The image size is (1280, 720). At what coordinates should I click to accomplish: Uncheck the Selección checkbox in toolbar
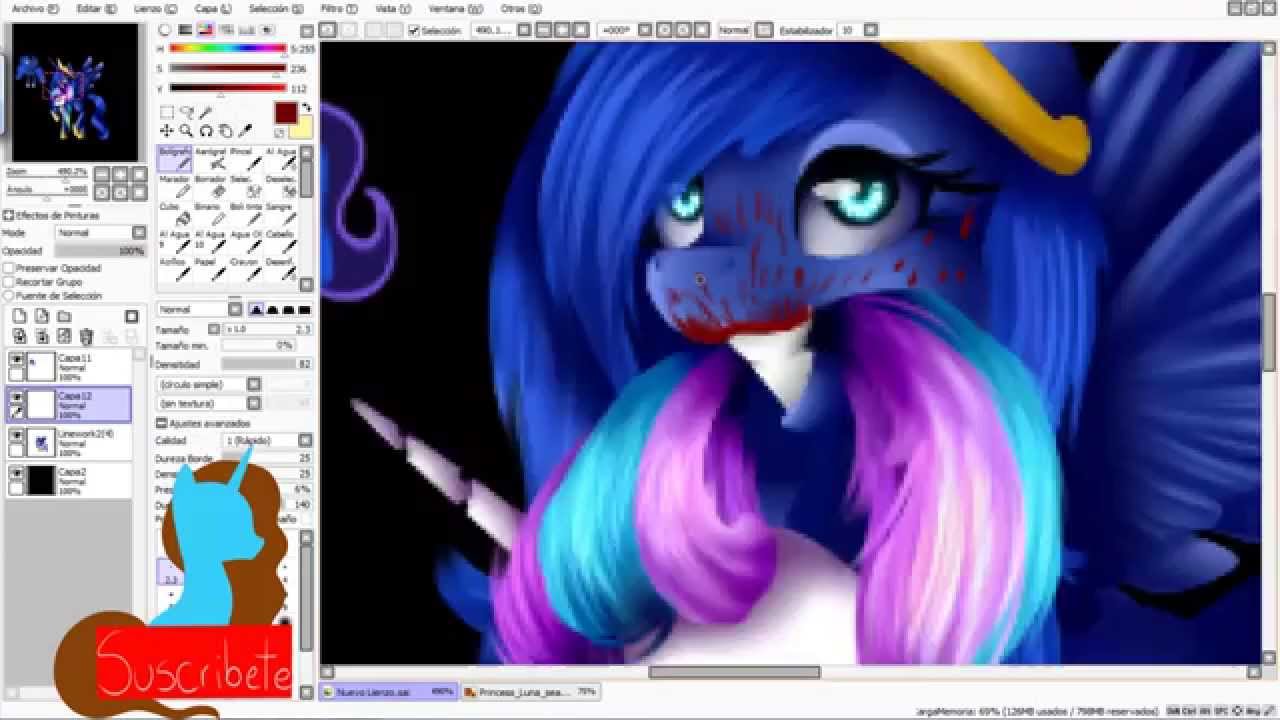[x=414, y=31]
